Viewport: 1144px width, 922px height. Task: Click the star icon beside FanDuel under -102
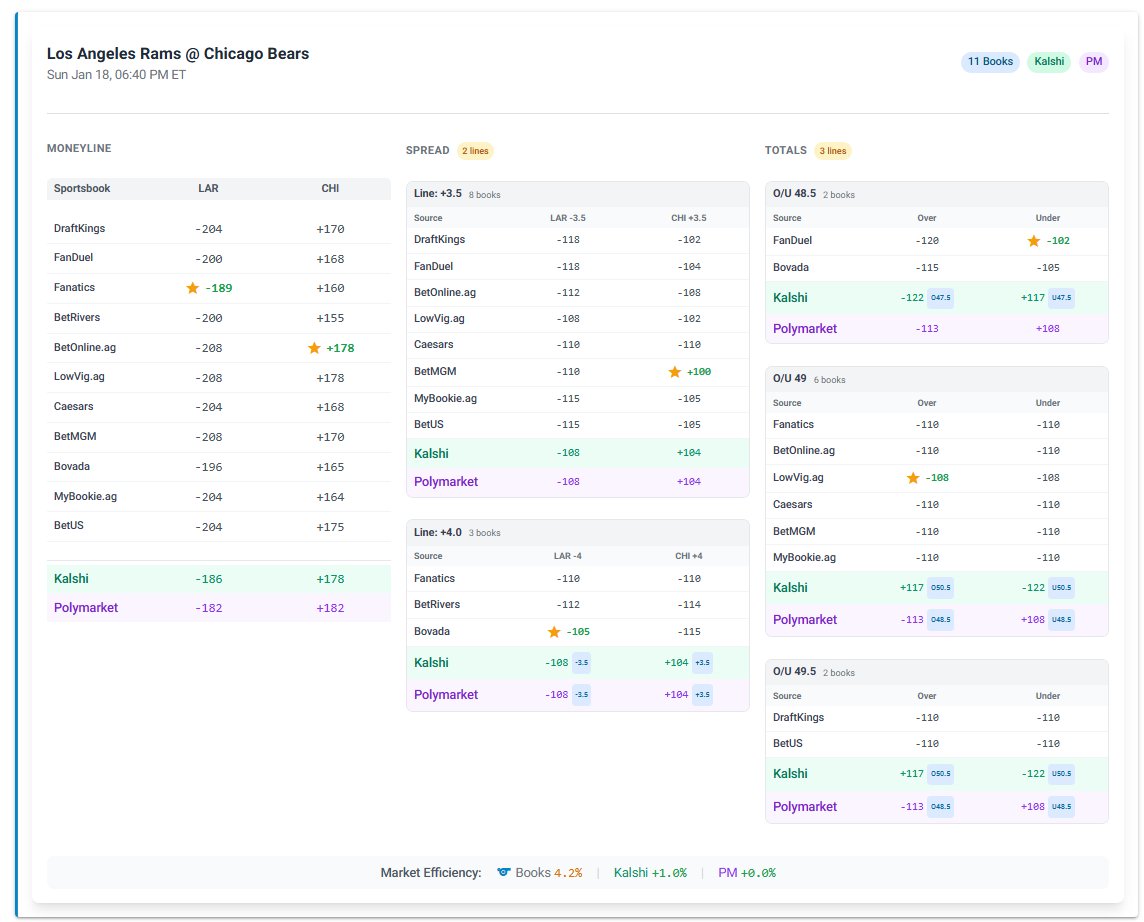[1034, 241]
